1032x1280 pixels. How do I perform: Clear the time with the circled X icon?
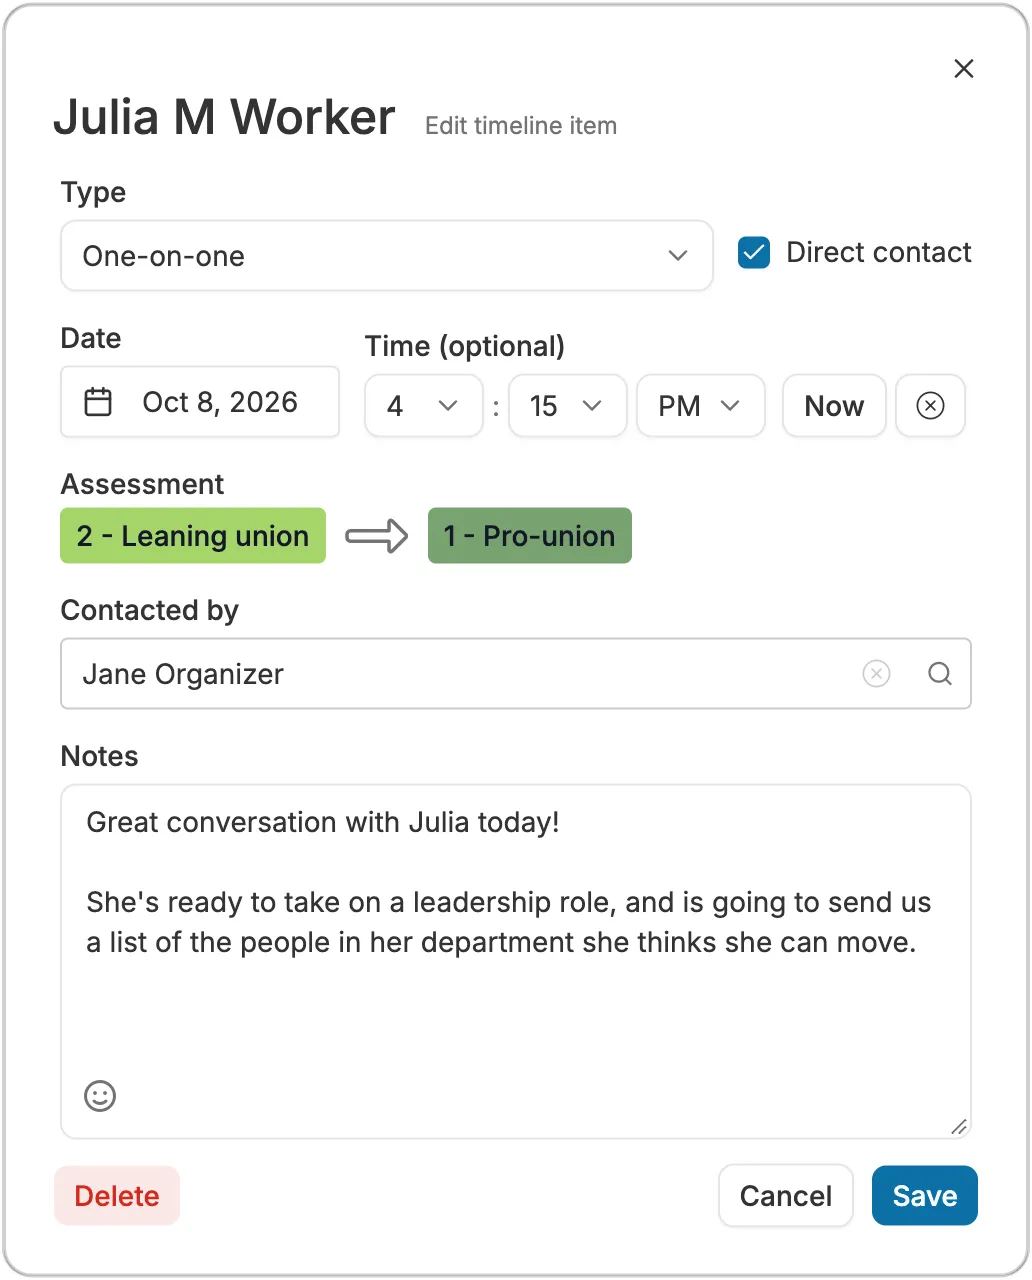click(x=930, y=406)
